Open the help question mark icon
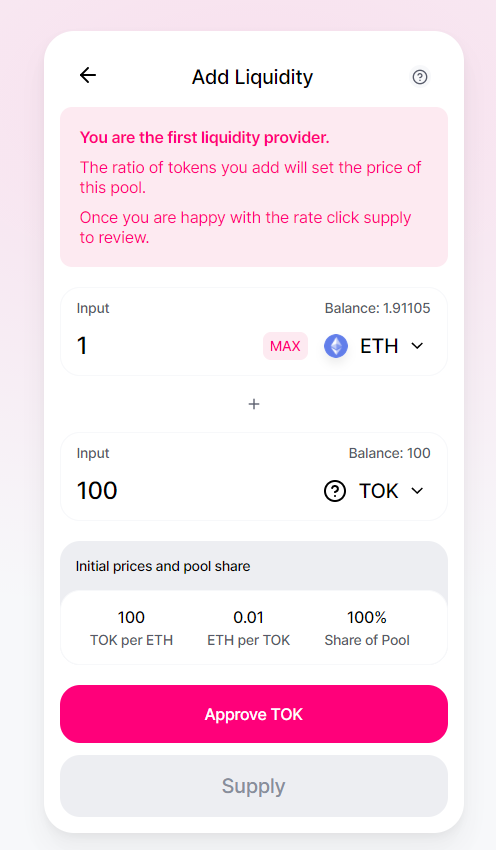 [420, 77]
